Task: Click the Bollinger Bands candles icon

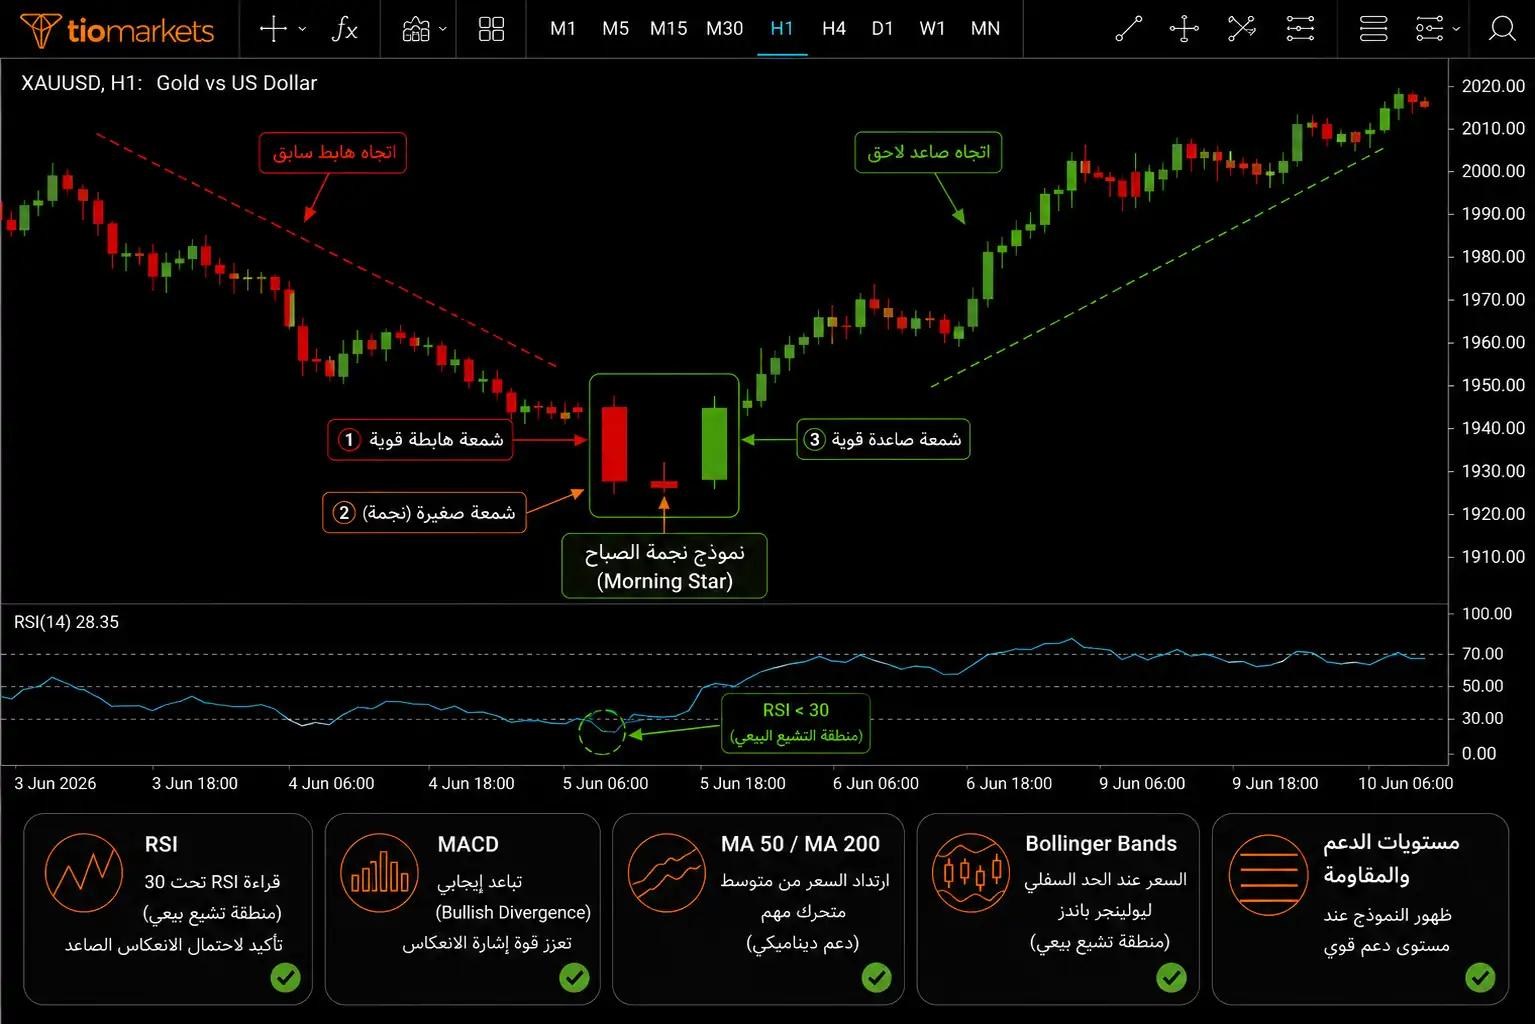Action: [970, 872]
